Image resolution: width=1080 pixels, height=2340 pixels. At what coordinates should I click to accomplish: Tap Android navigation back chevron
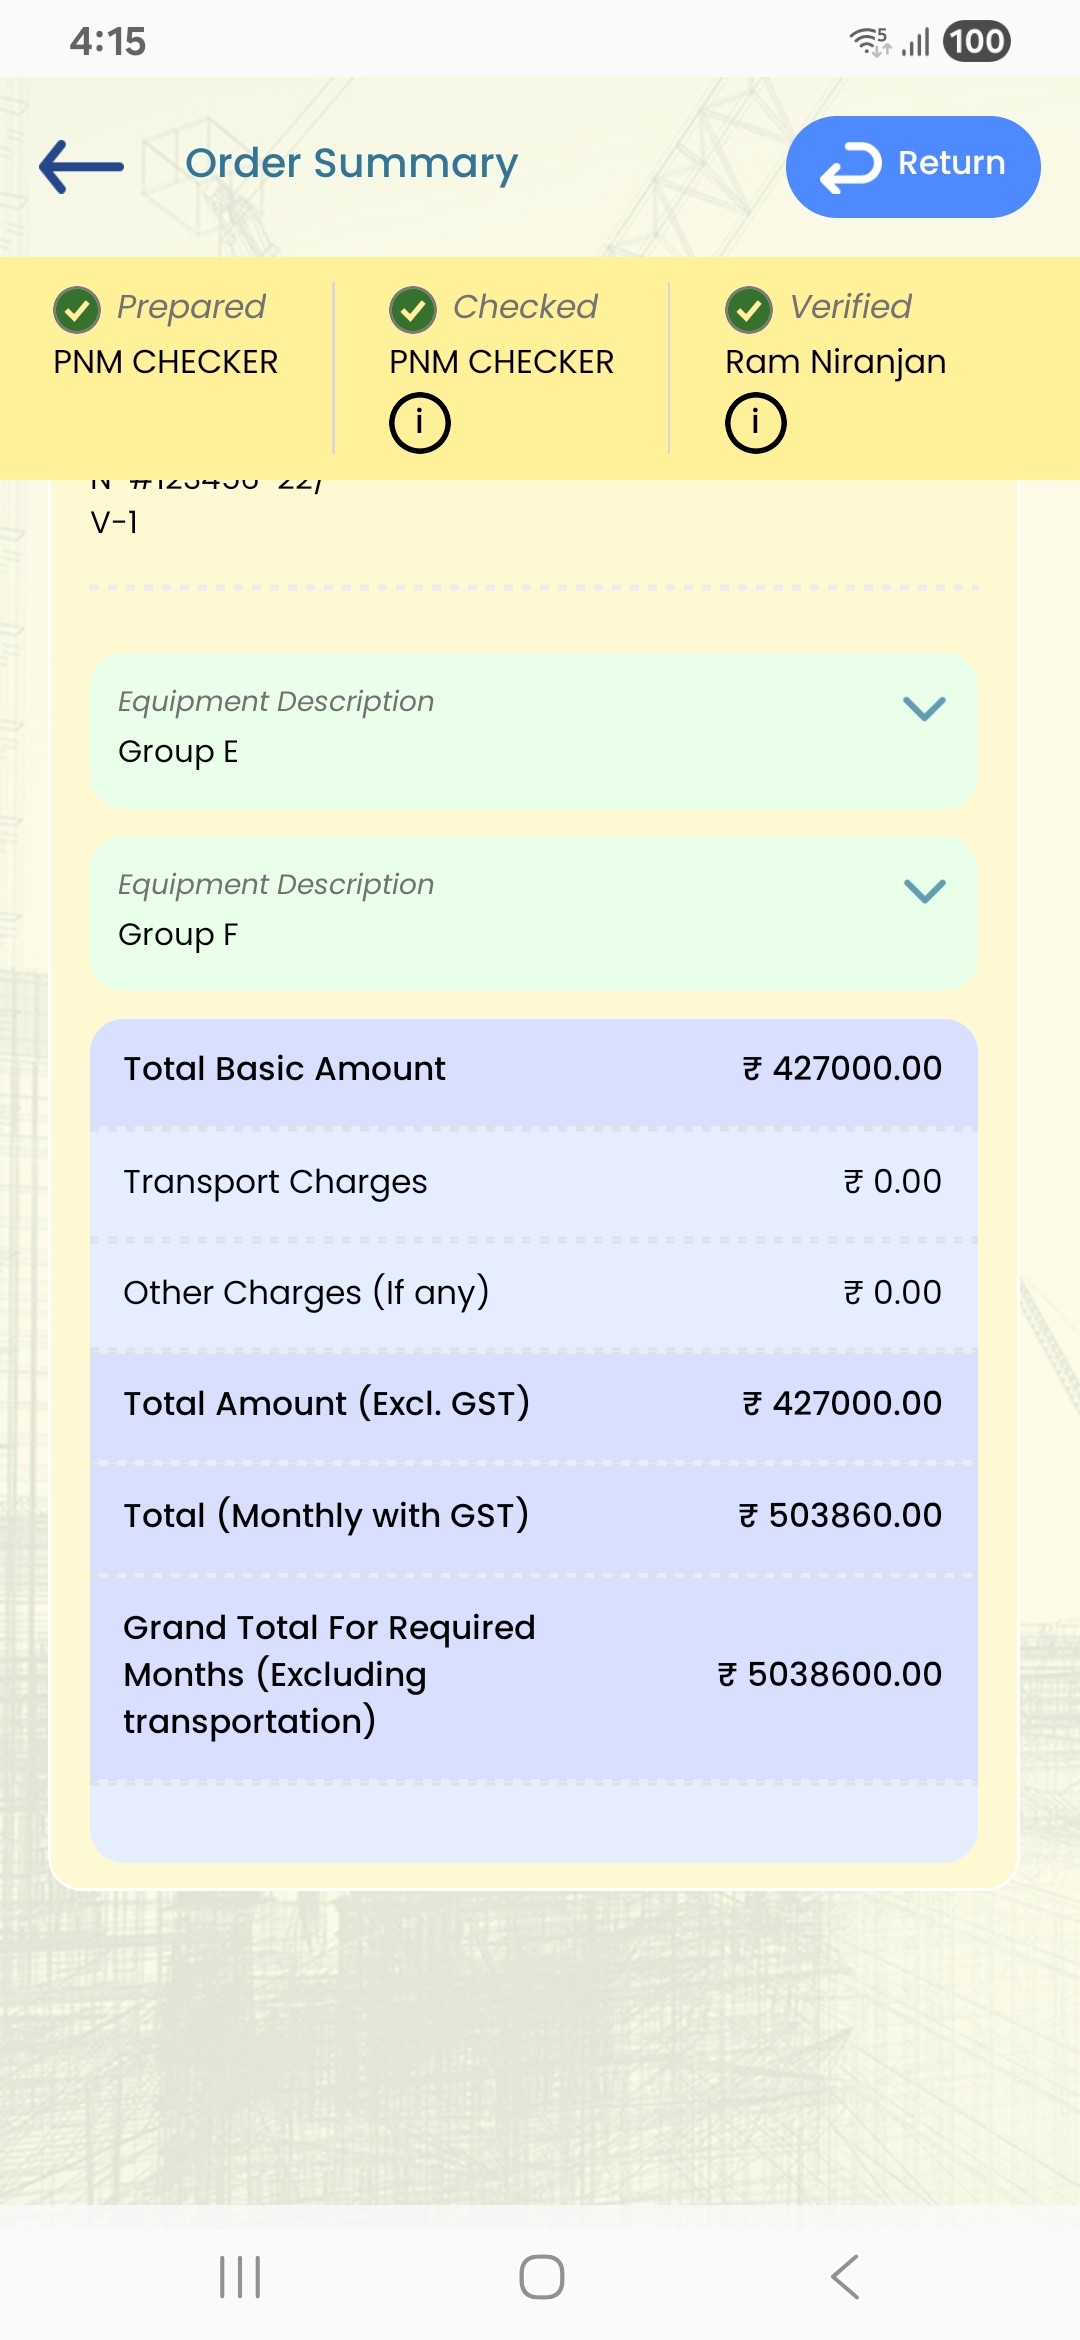[x=845, y=2277]
